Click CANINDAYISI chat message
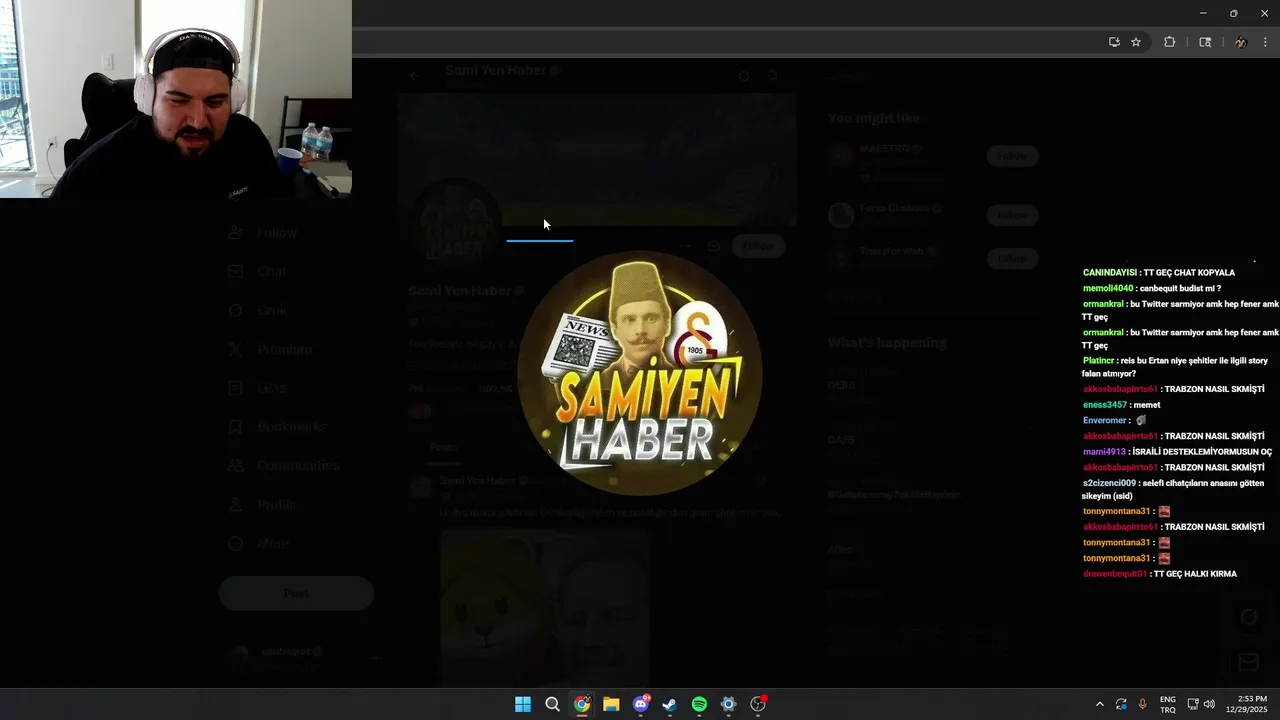 (1159, 273)
